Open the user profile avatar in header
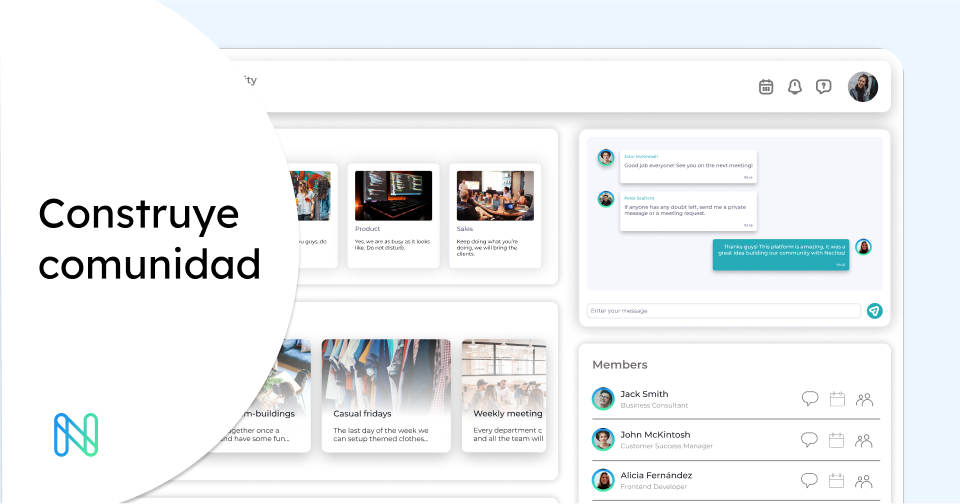960x504 pixels. coord(863,87)
